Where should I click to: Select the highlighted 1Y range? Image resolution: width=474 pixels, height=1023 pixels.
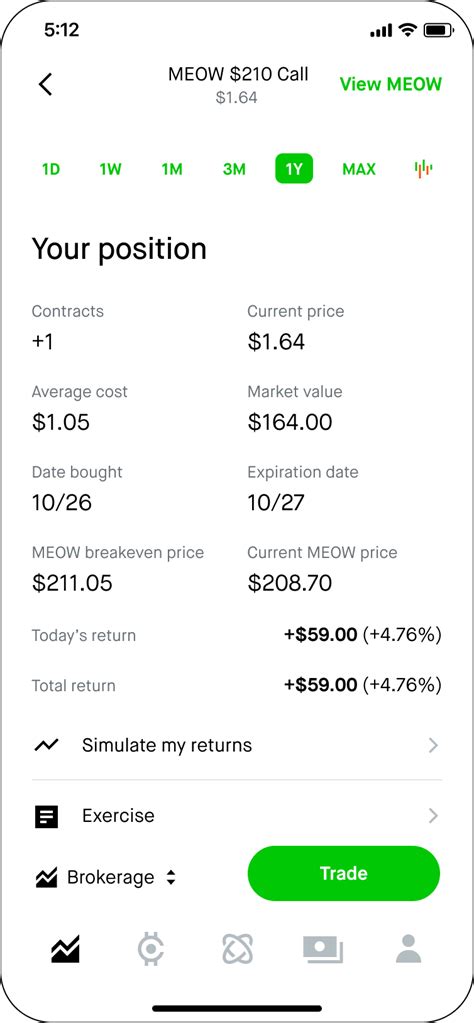(294, 169)
